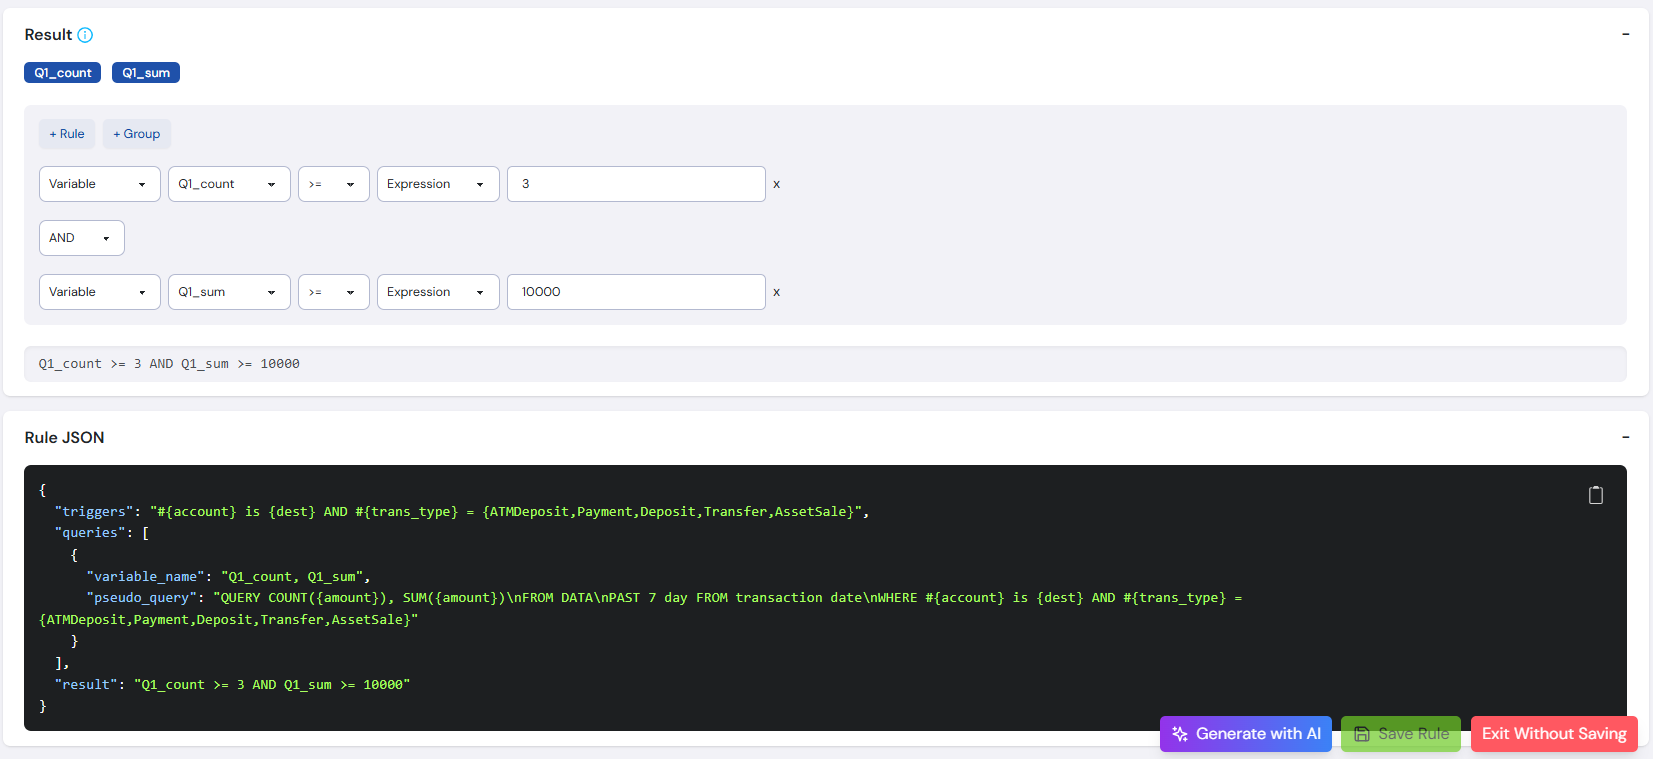1653x759 pixels.
Task: Open the second row's Expression type dropdown
Action: (x=438, y=292)
